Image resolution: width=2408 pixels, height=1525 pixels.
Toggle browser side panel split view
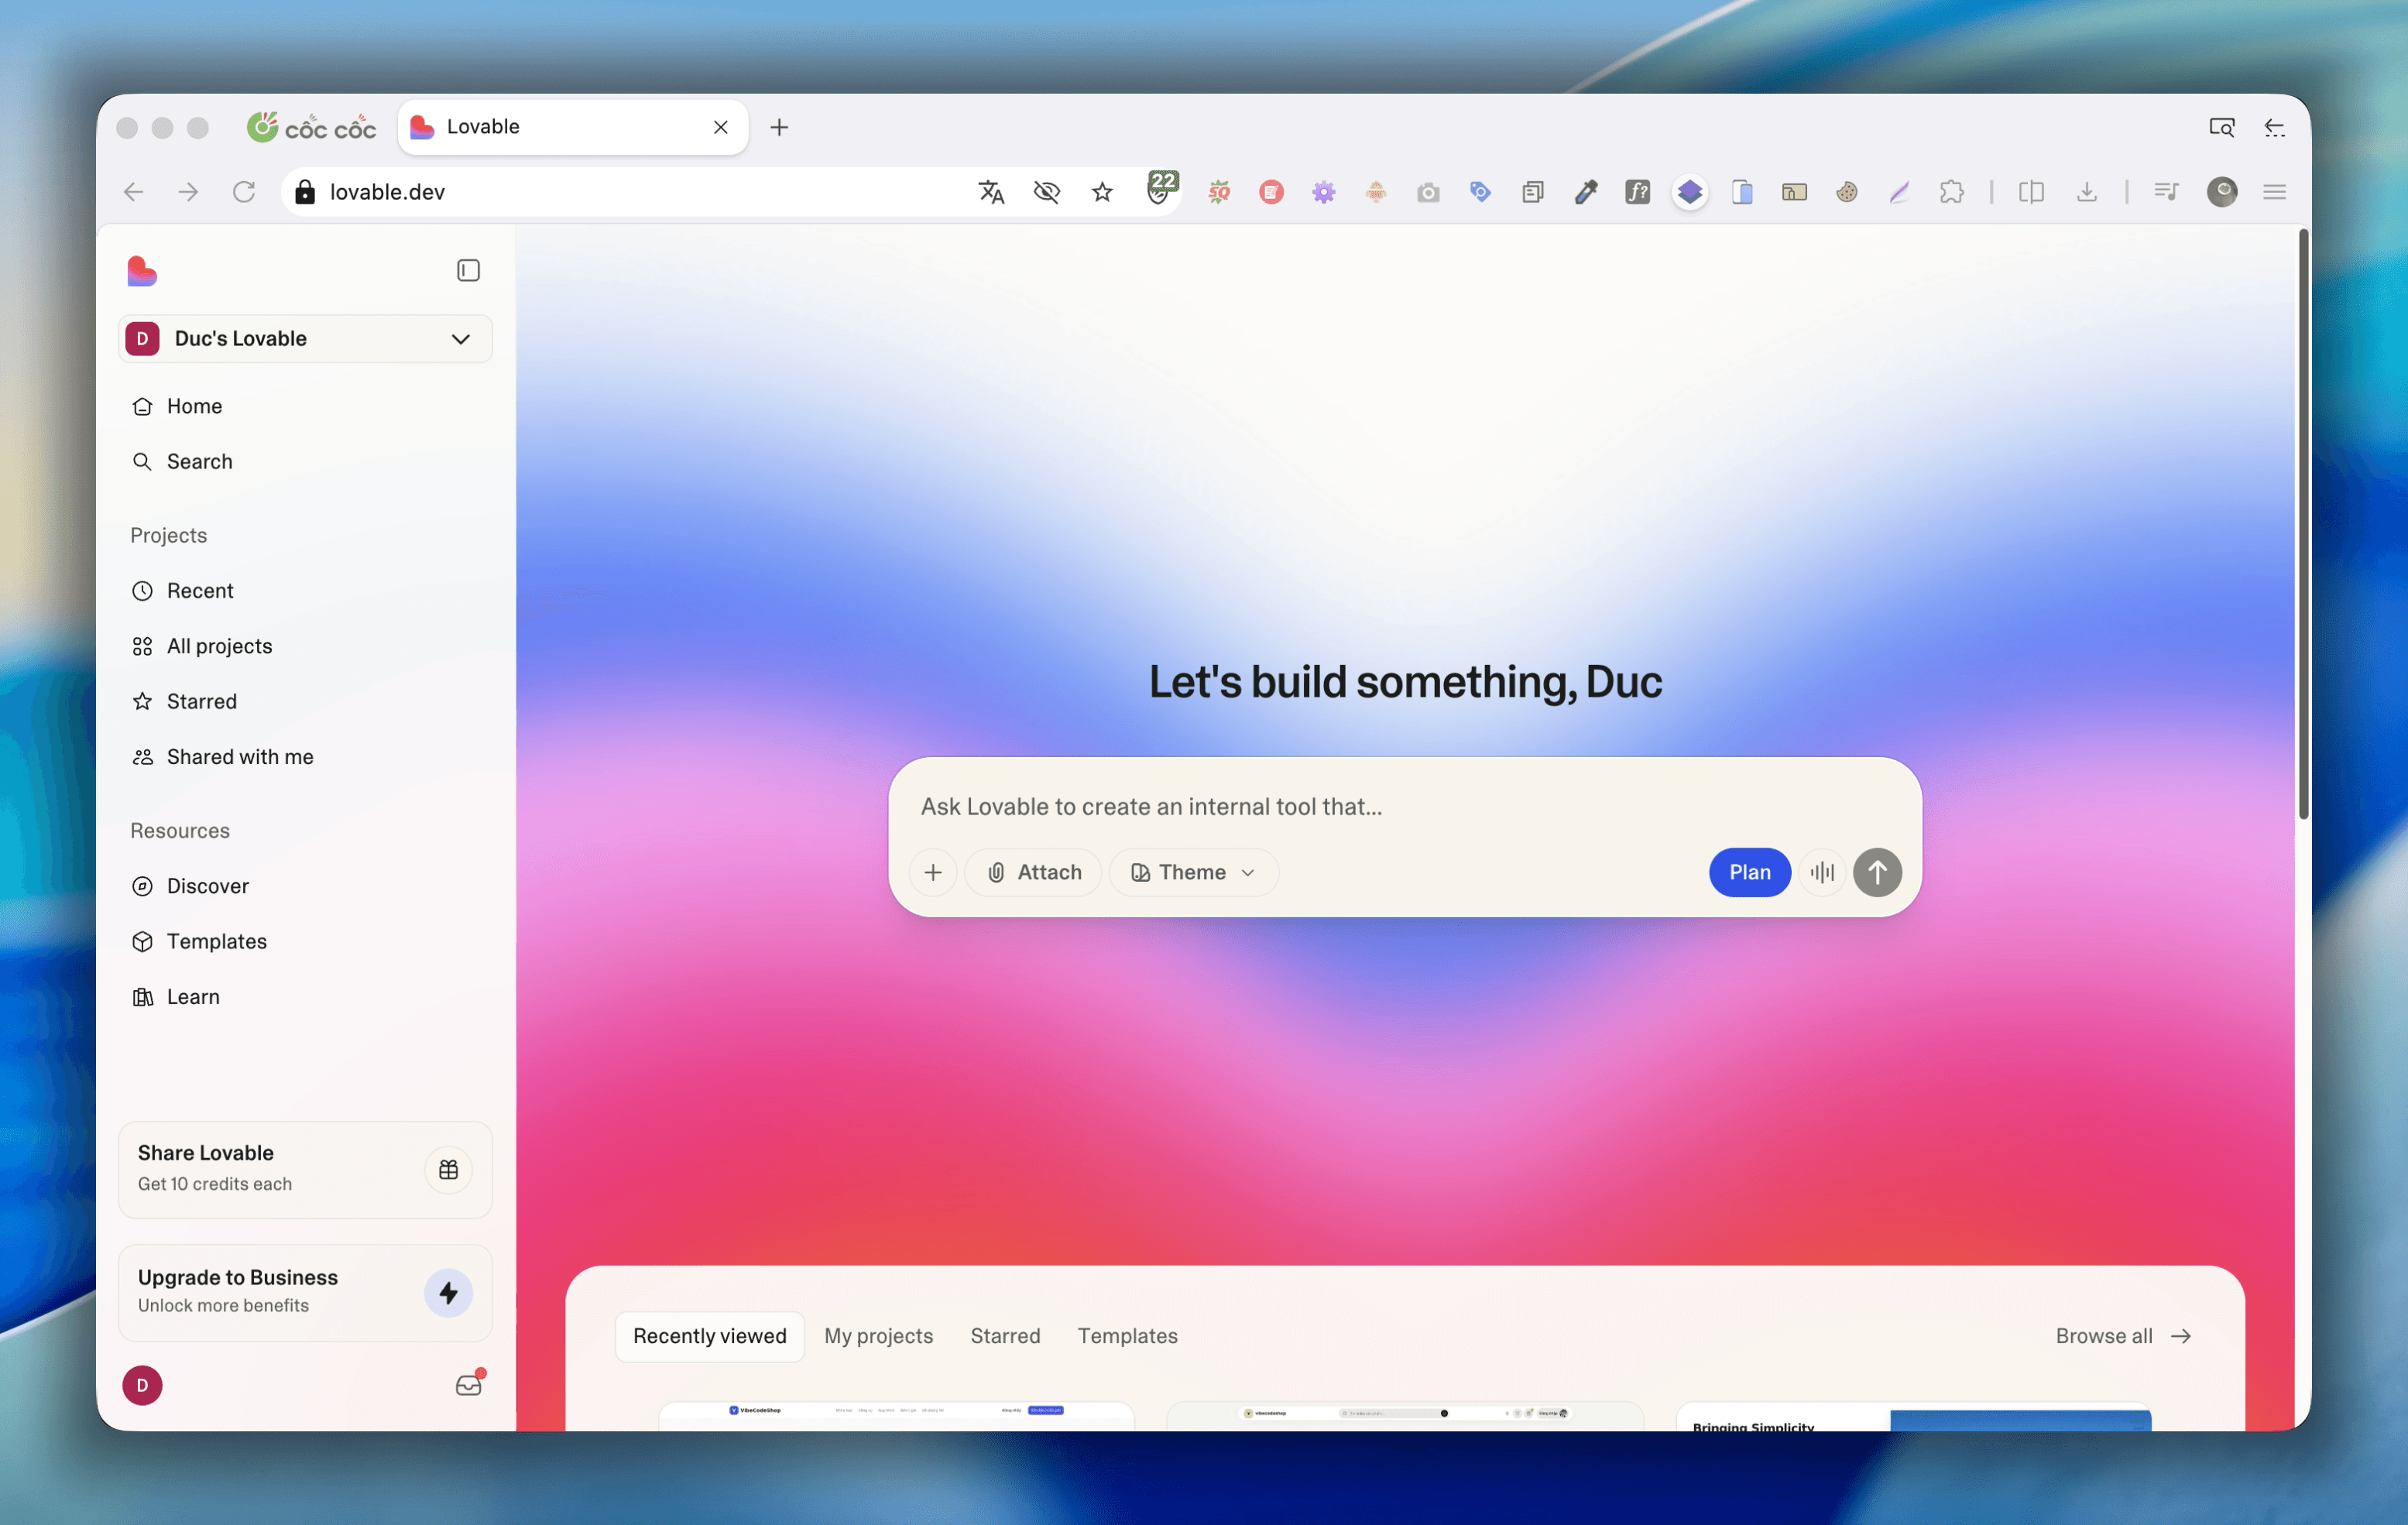coord(2031,192)
